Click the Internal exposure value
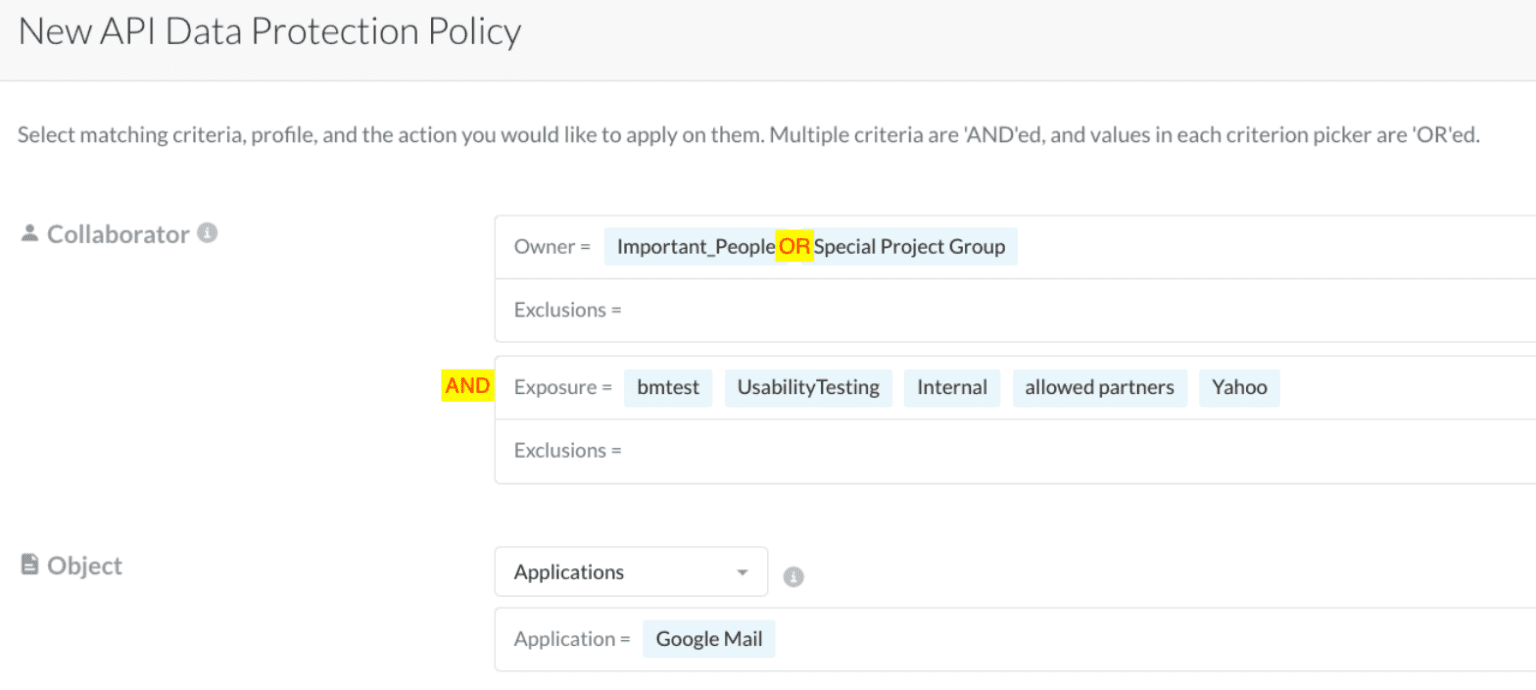The height and width of the screenshot is (690, 1536). (951, 387)
